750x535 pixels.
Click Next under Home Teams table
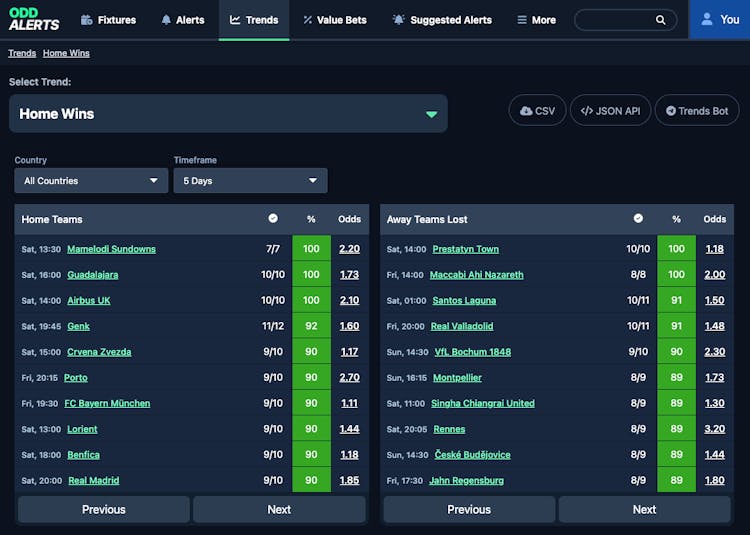(279, 510)
